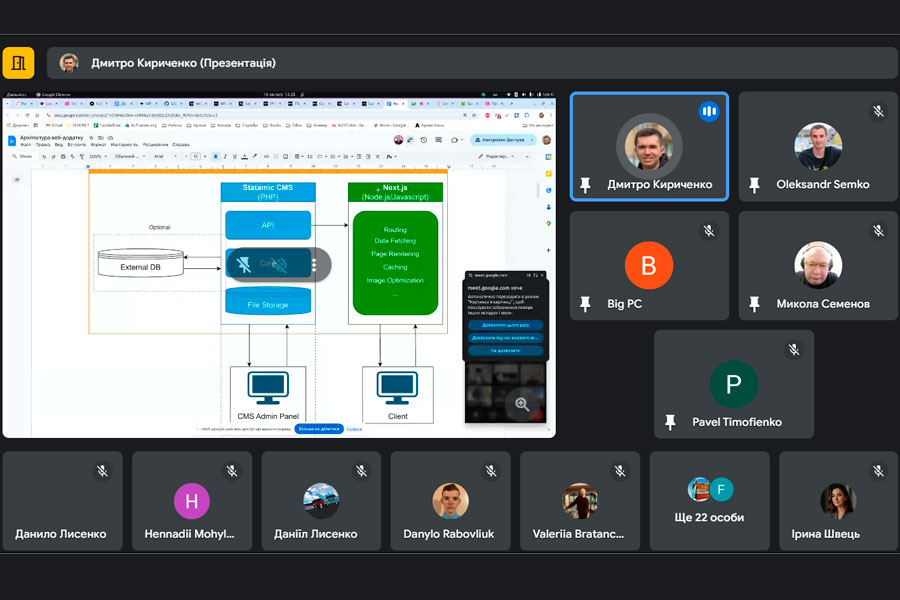Viewport: 900px width, 600px height.
Task: Open the Вид menu in Docs
Action: click(59, 145)
